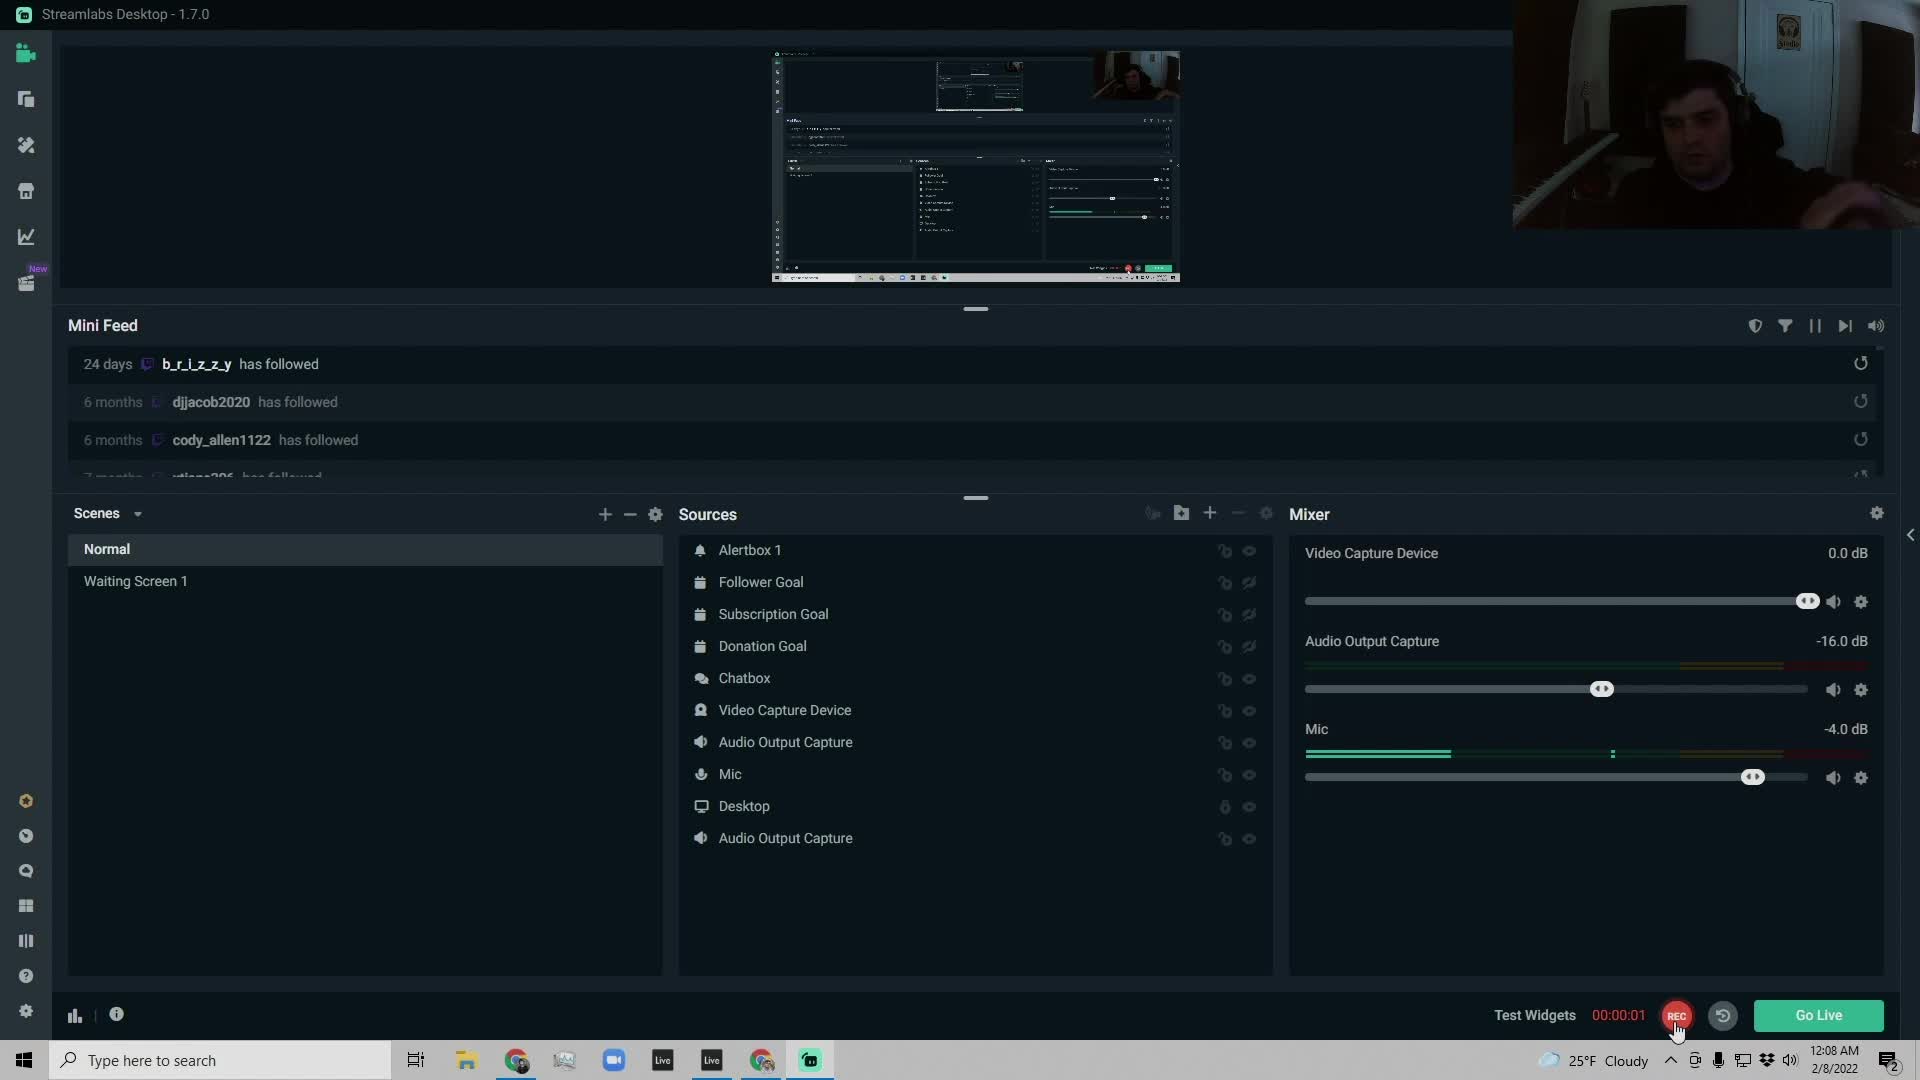1920x1080 pixels.
Task: Open the Highlighter icon marked New
Action: [x=26, y=283]
